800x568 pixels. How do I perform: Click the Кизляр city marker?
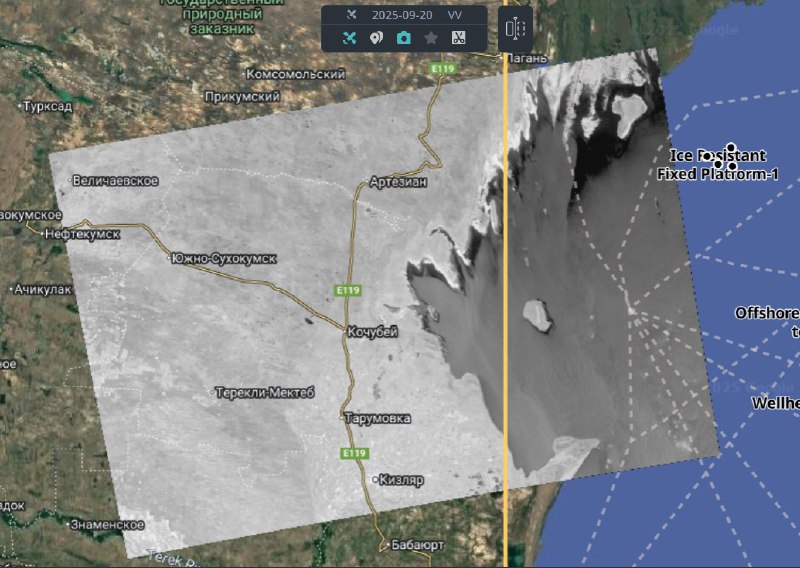[x=376, y=480]
